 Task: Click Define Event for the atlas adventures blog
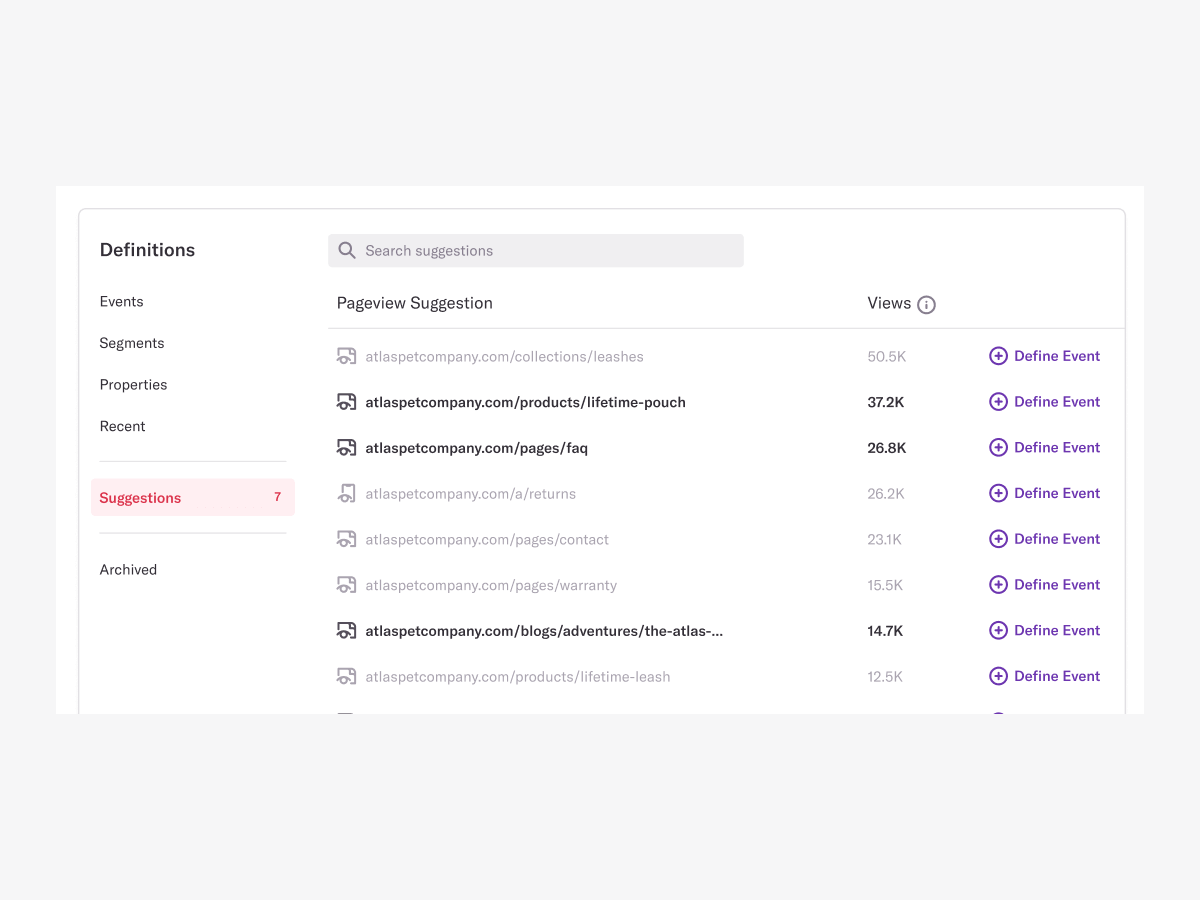pos(1056,630)
